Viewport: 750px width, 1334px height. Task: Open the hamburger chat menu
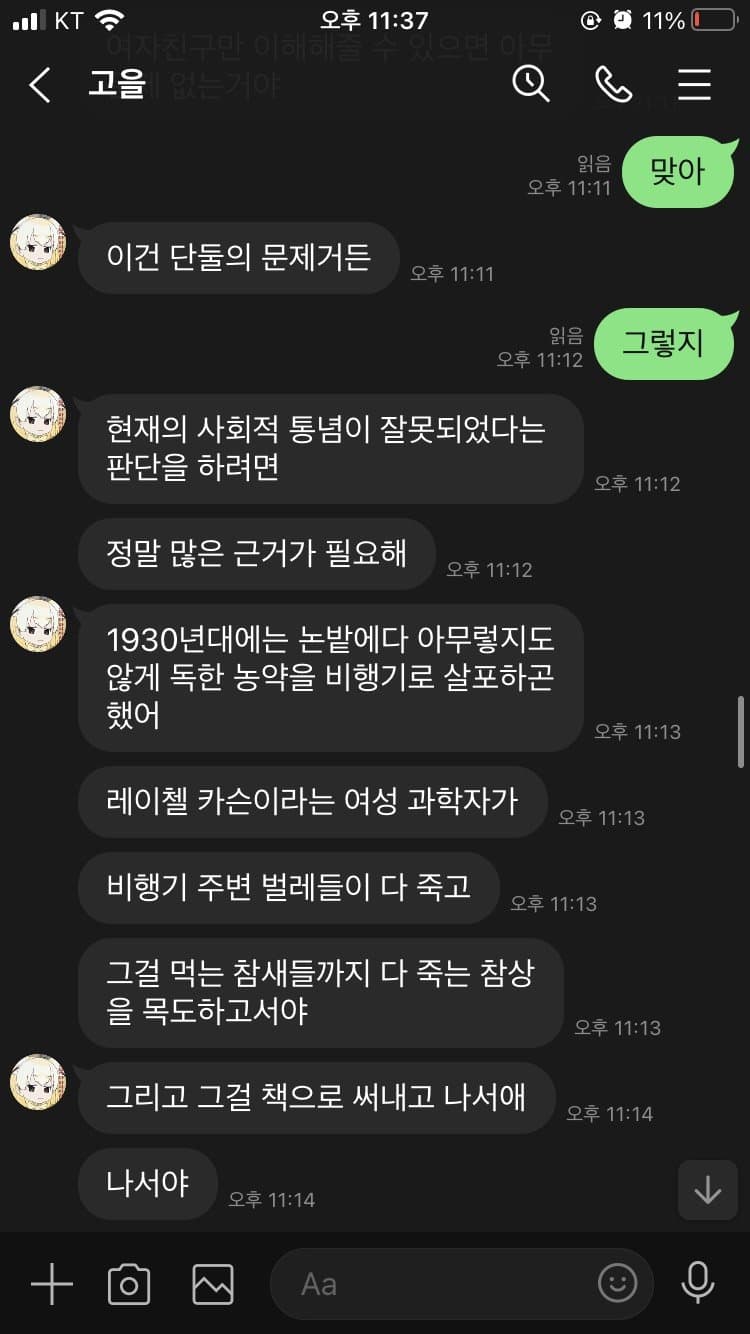(x=694, y=85)
